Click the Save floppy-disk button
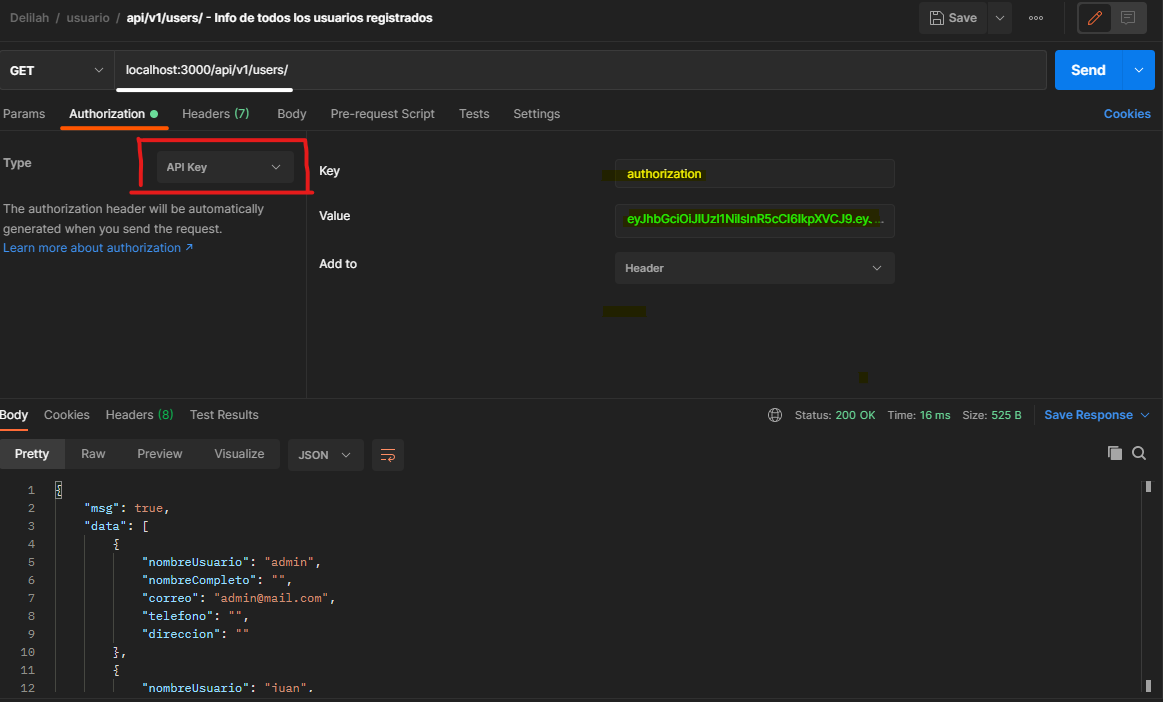The height and width of the screenshot is (702, 1163). [953, 18]
